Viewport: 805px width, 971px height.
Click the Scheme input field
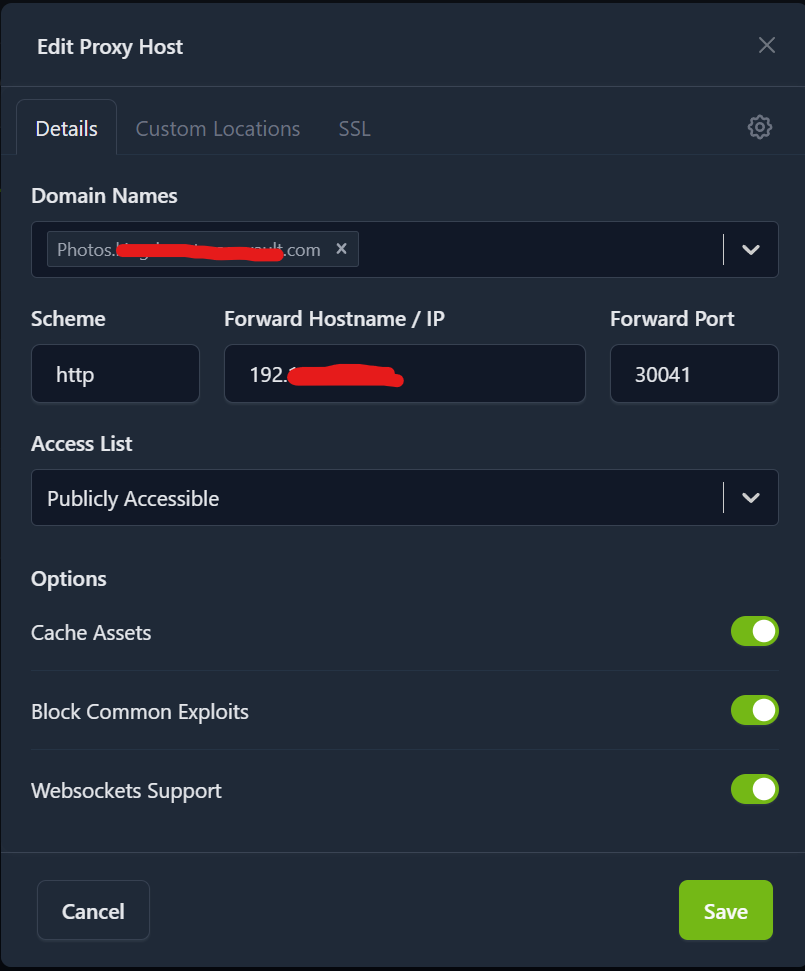115,374
